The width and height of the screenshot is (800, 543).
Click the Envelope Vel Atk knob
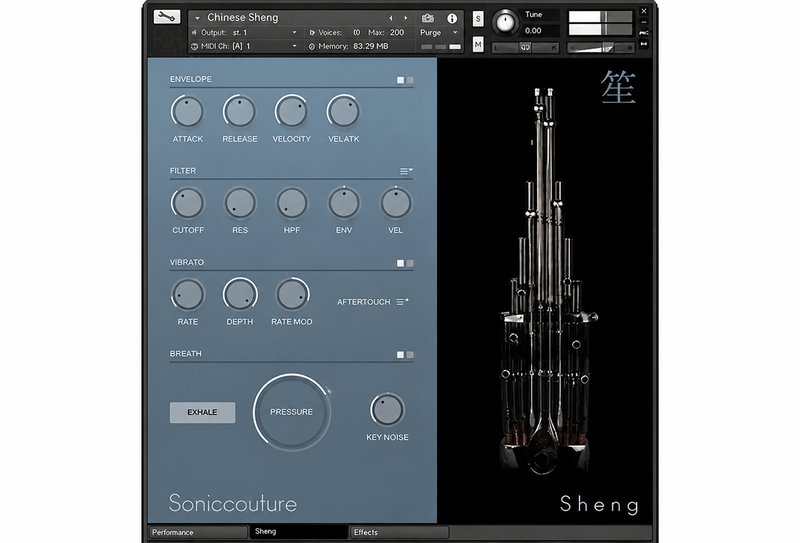coord(343,111)
